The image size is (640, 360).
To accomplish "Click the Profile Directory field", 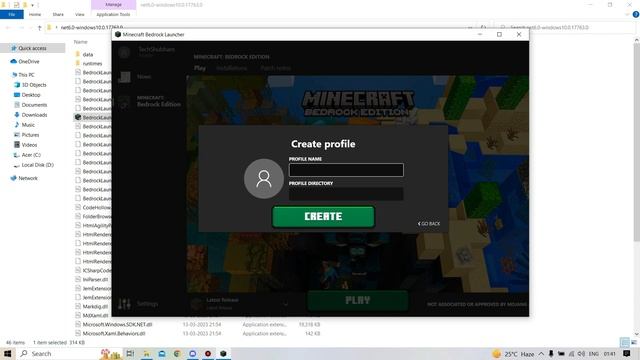I will (x=346, y=194).
